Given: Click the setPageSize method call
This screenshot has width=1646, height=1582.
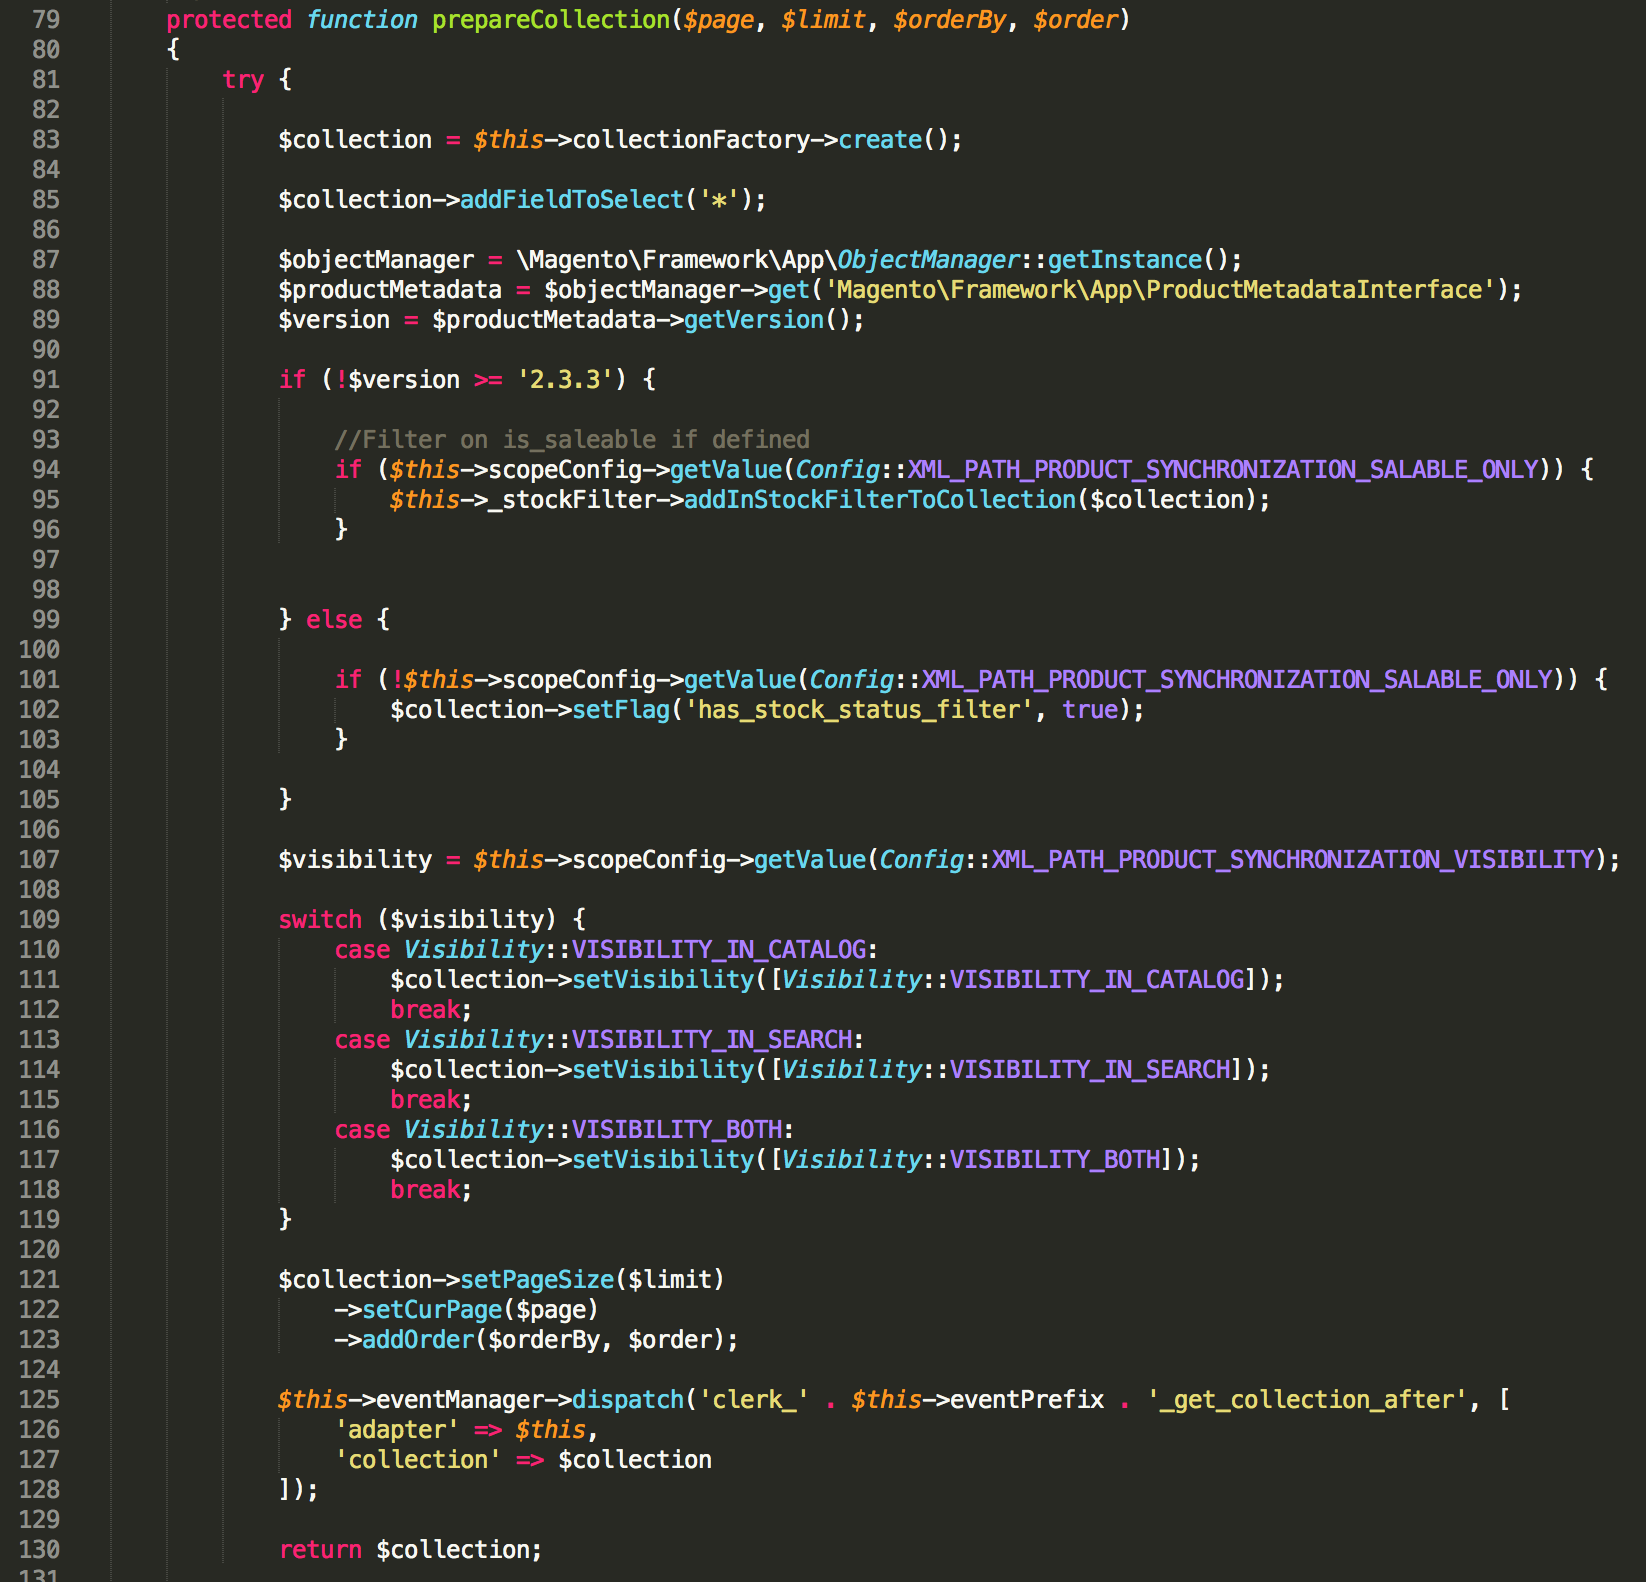Looking at the screenshot, I should tap(537, 1280).
